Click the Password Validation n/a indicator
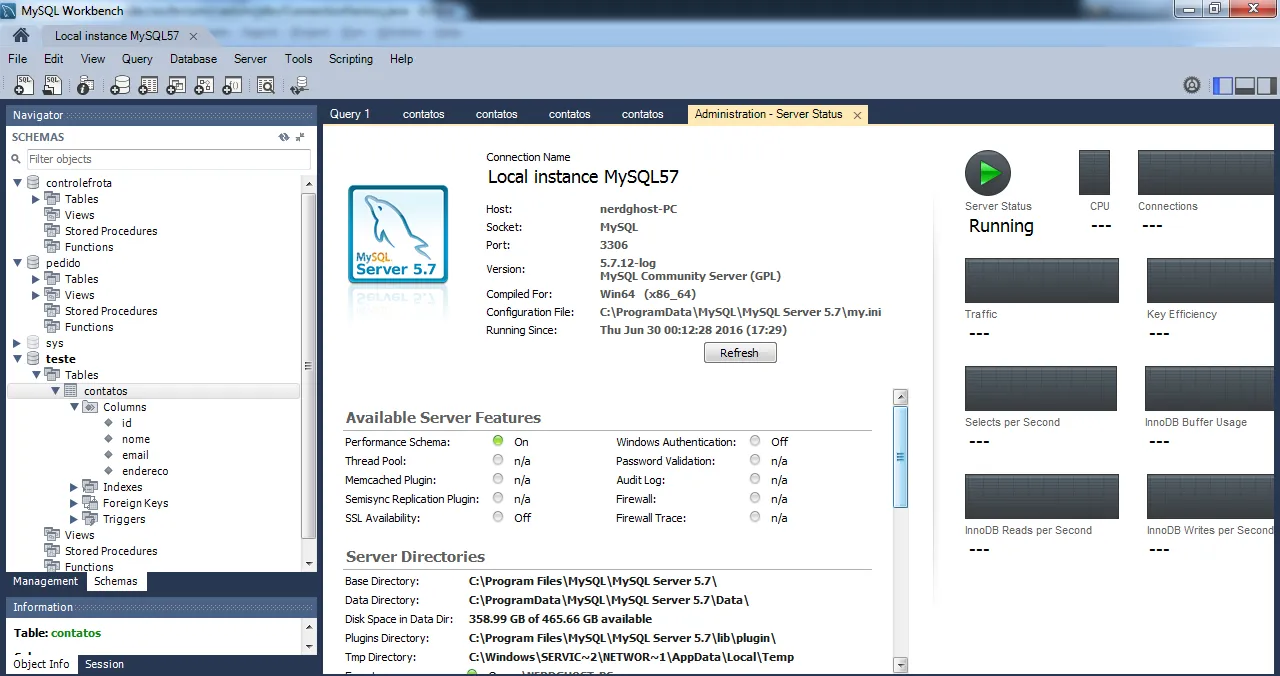 pyautogui.click(x=755, y=460)
